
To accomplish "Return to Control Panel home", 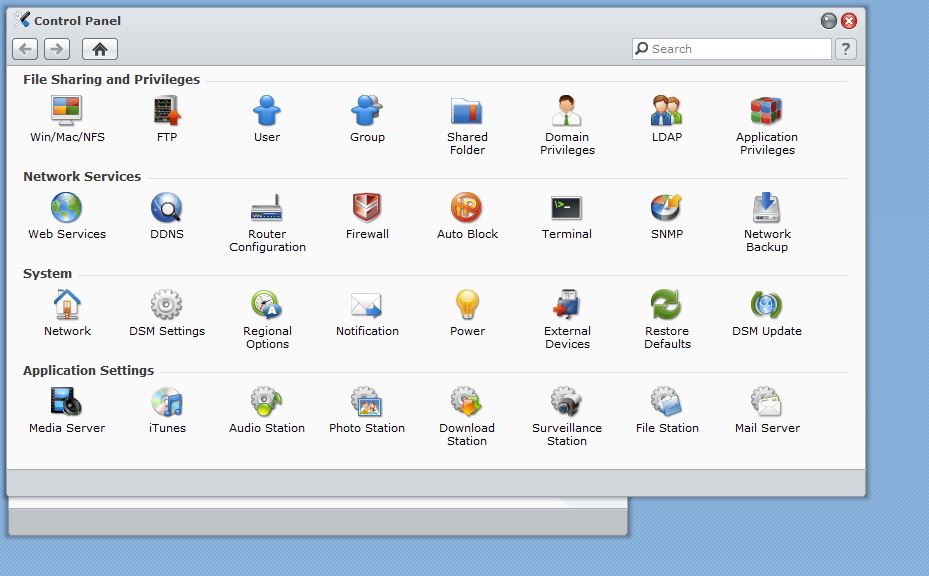I will tap(100, 49).
